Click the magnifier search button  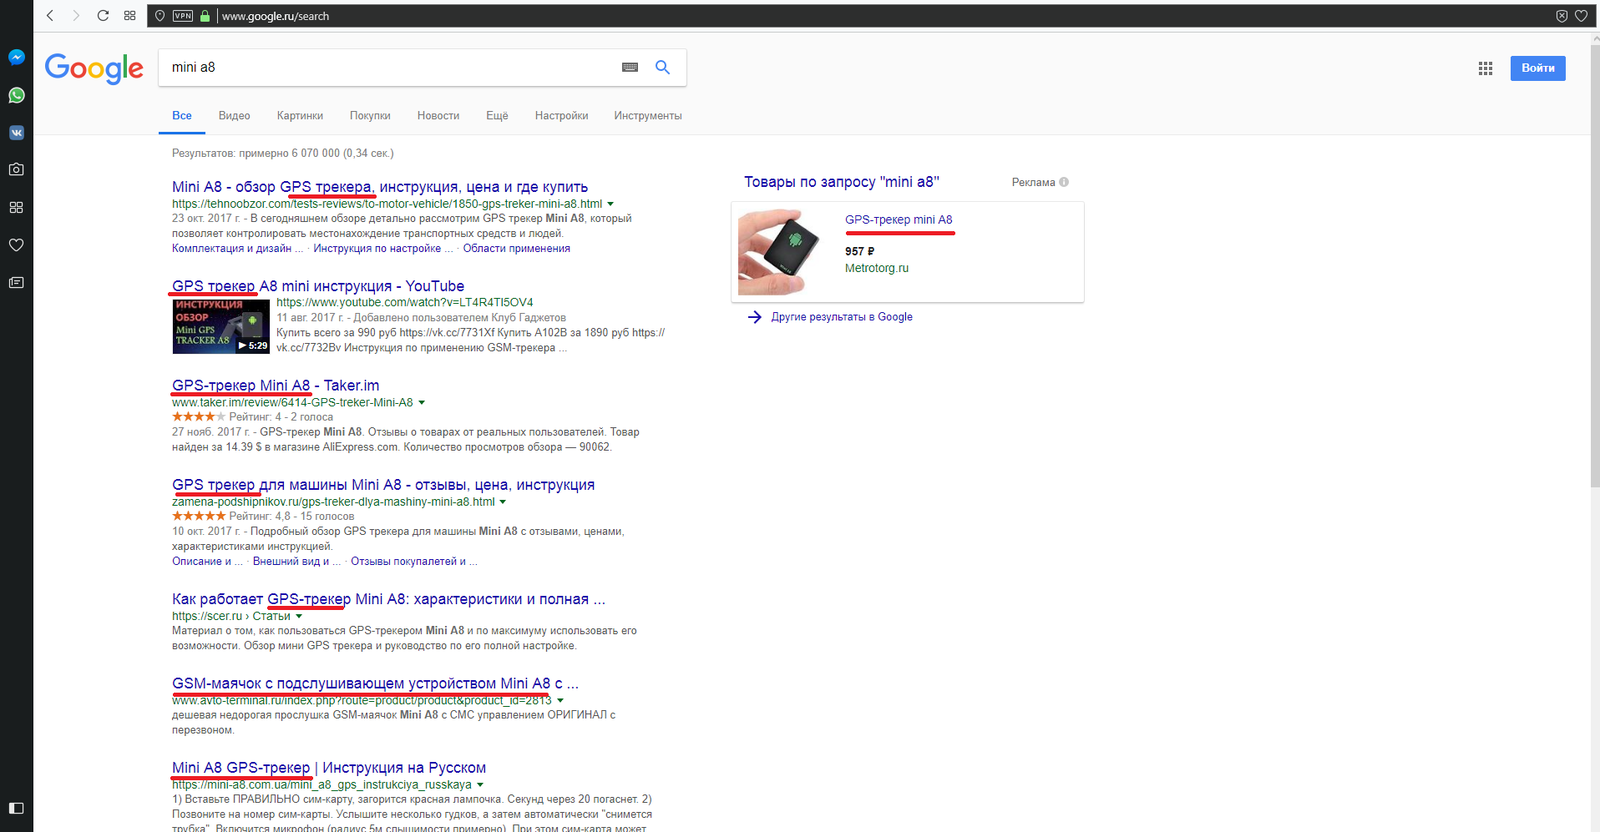tap(662, 67)
